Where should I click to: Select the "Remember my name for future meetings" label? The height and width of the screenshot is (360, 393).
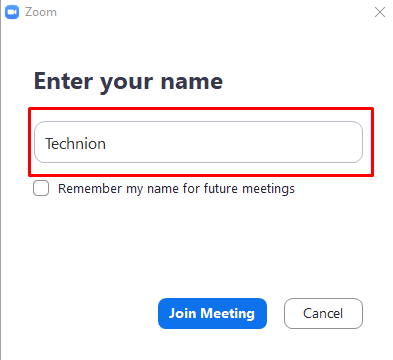(176, 189)
